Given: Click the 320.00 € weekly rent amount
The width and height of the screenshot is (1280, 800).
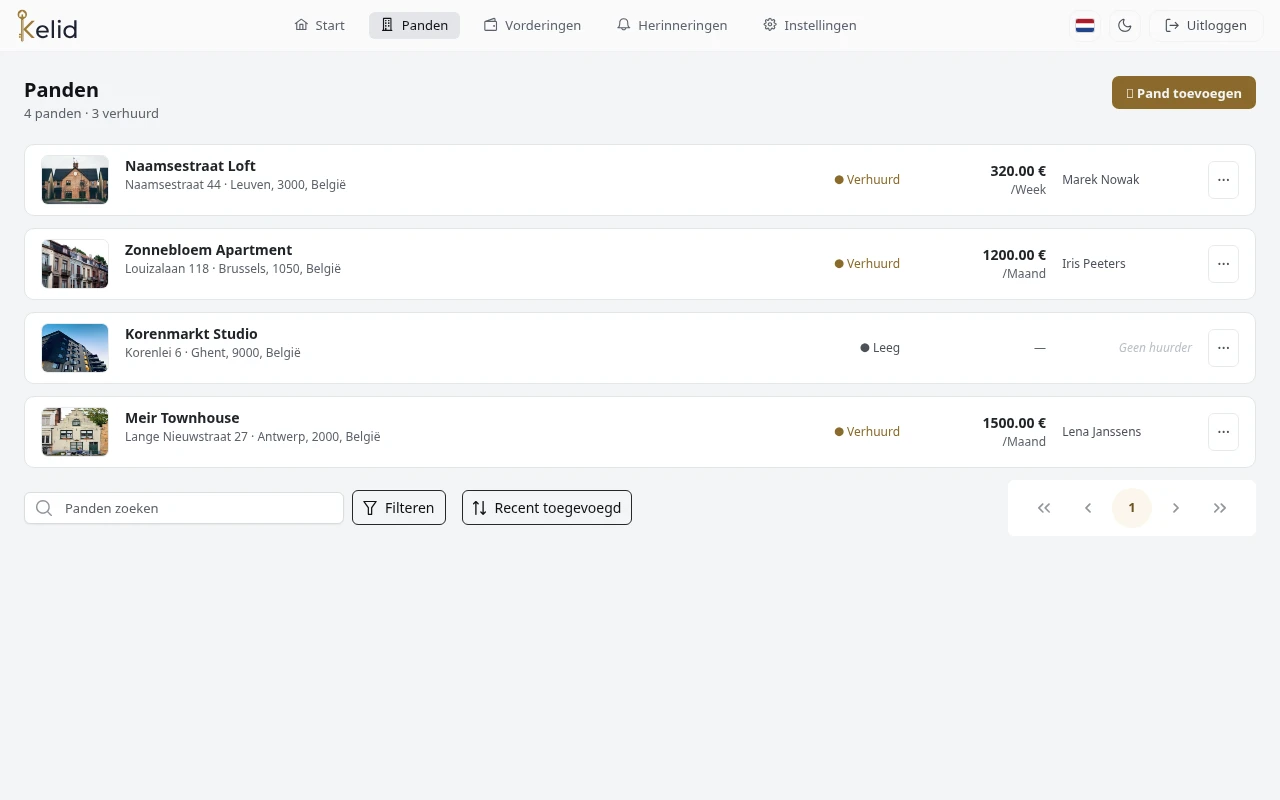Looking at the screenshot, I should coord(1018,171).
